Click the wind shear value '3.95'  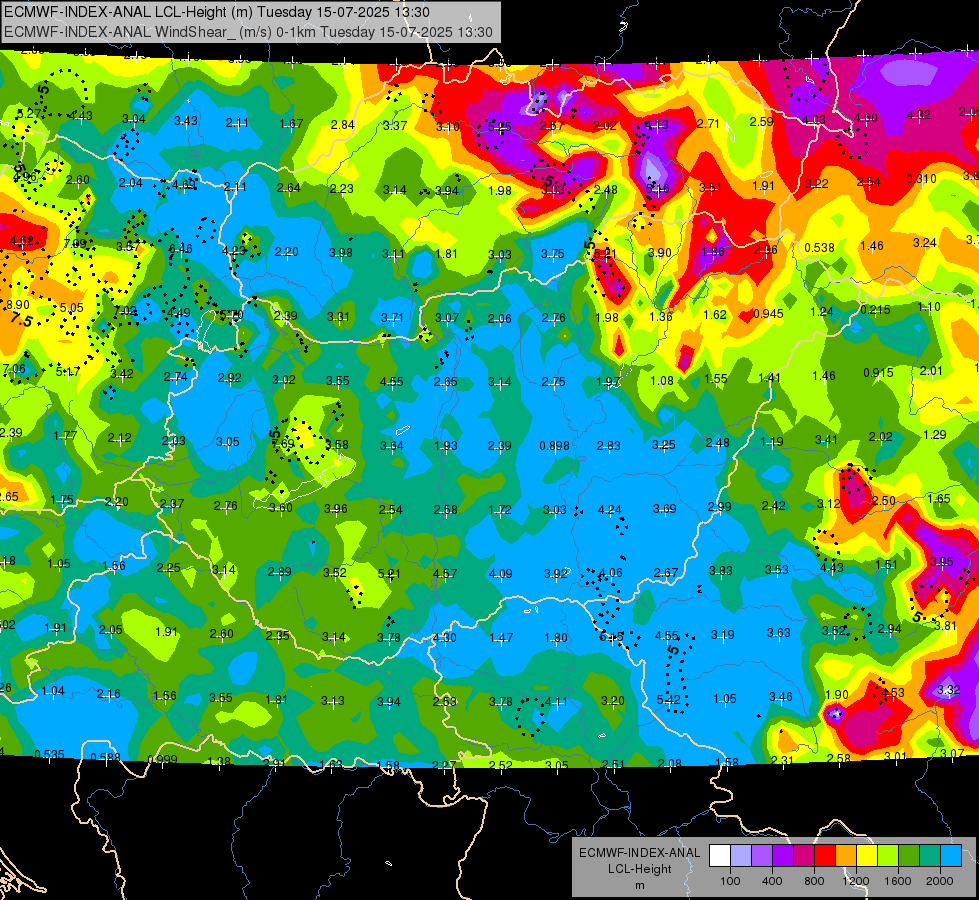pos(942,561)
